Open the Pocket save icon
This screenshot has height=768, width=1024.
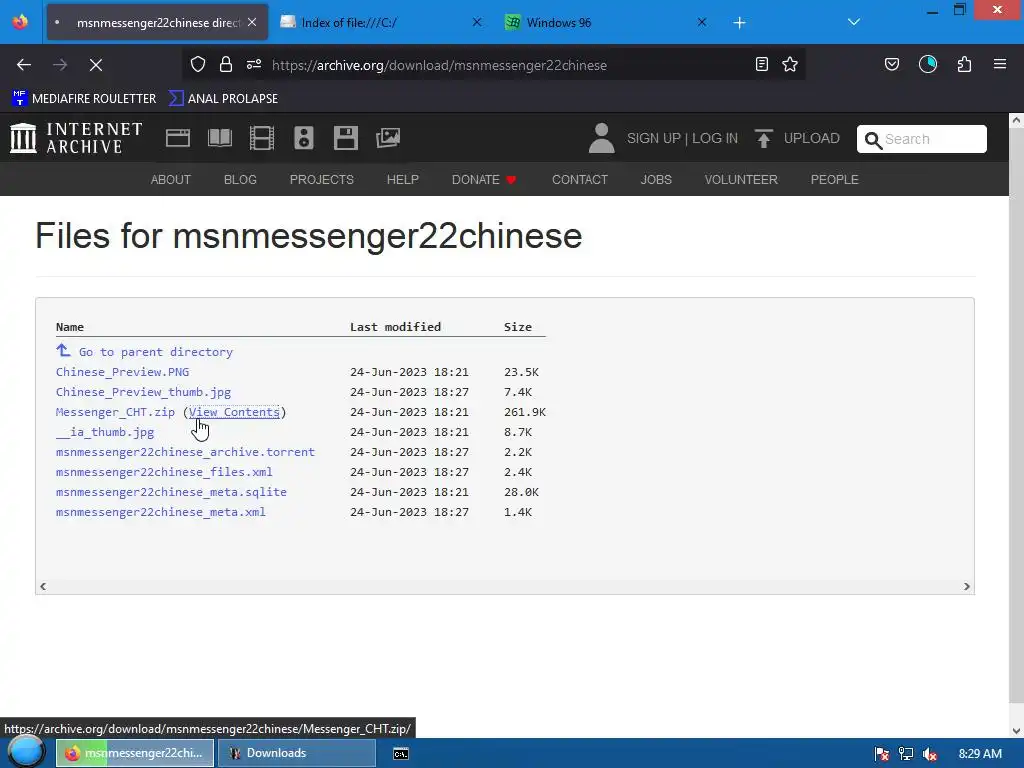pyautogui.click(x=892, y=64)
